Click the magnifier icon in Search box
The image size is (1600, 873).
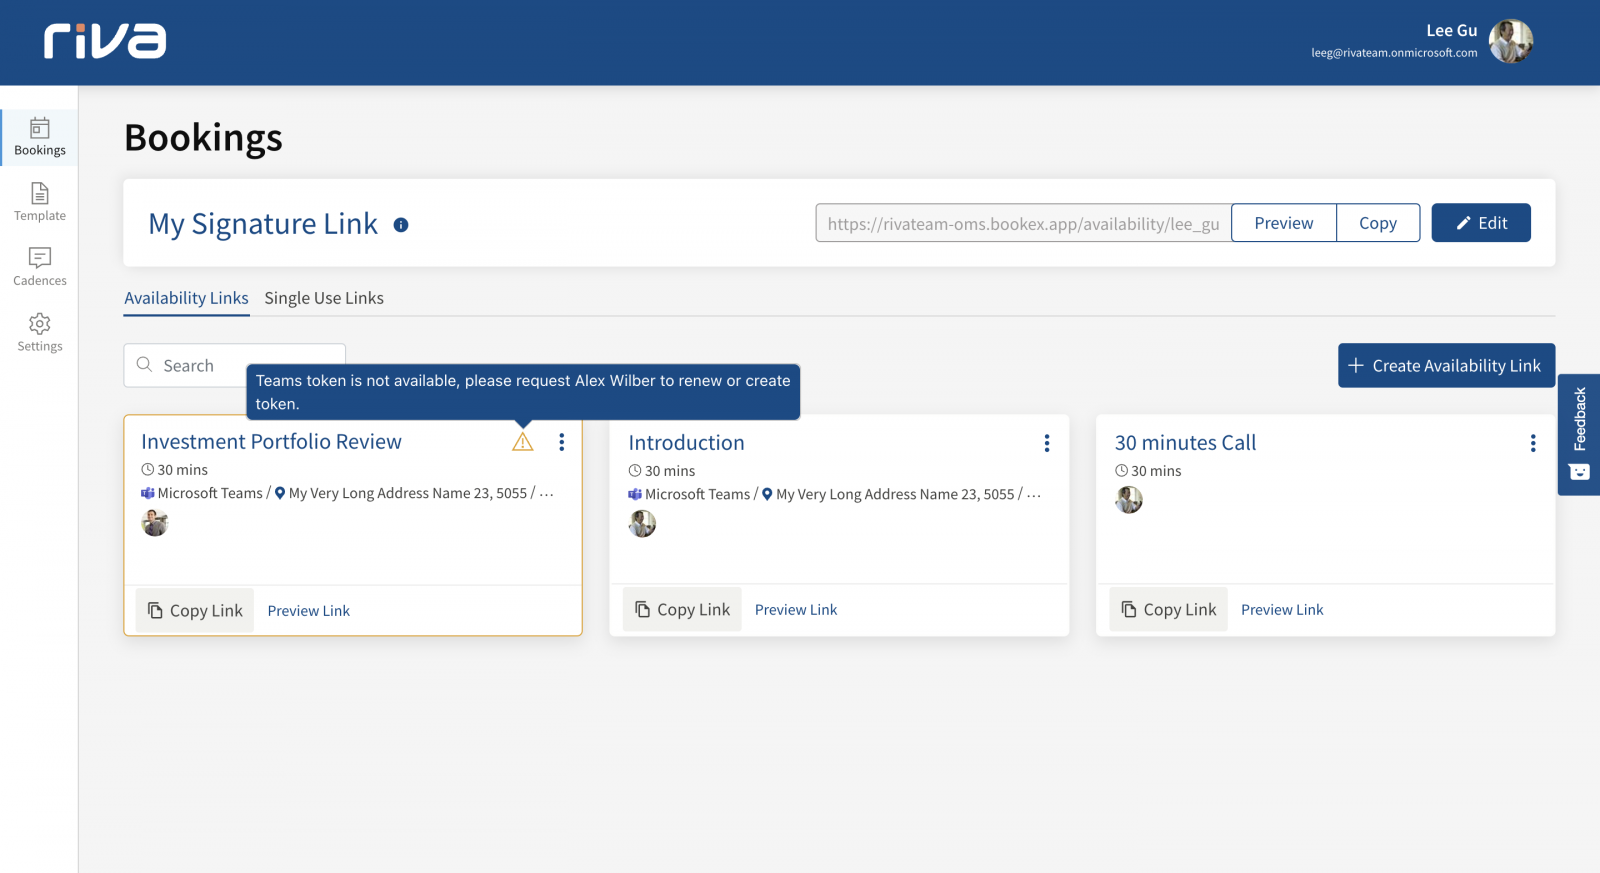pos(145,365)
